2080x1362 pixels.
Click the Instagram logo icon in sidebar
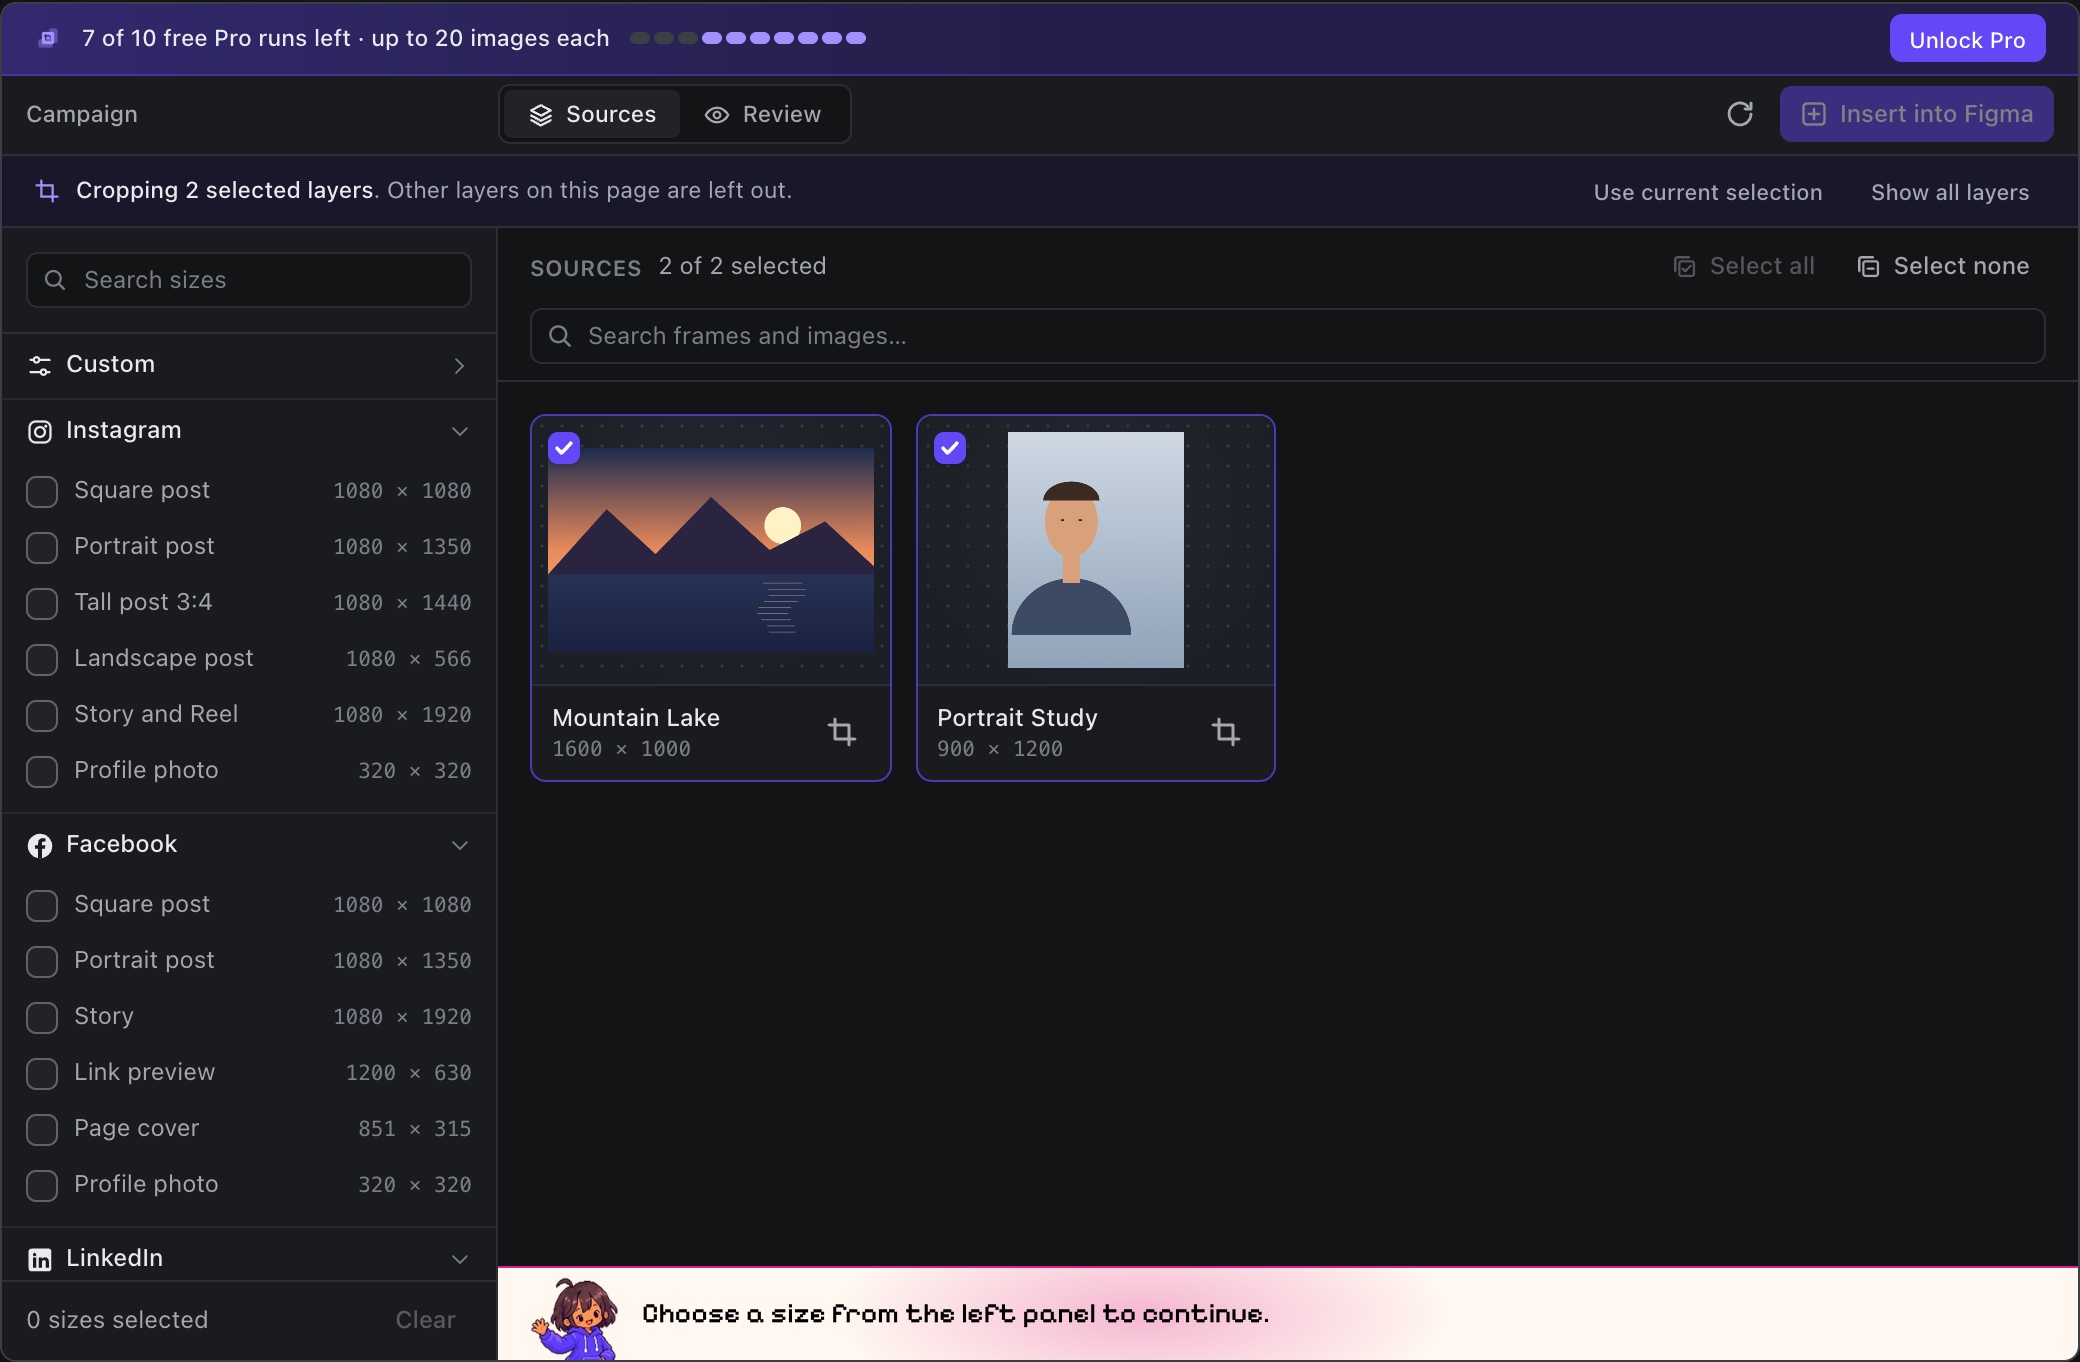point(40,431)
